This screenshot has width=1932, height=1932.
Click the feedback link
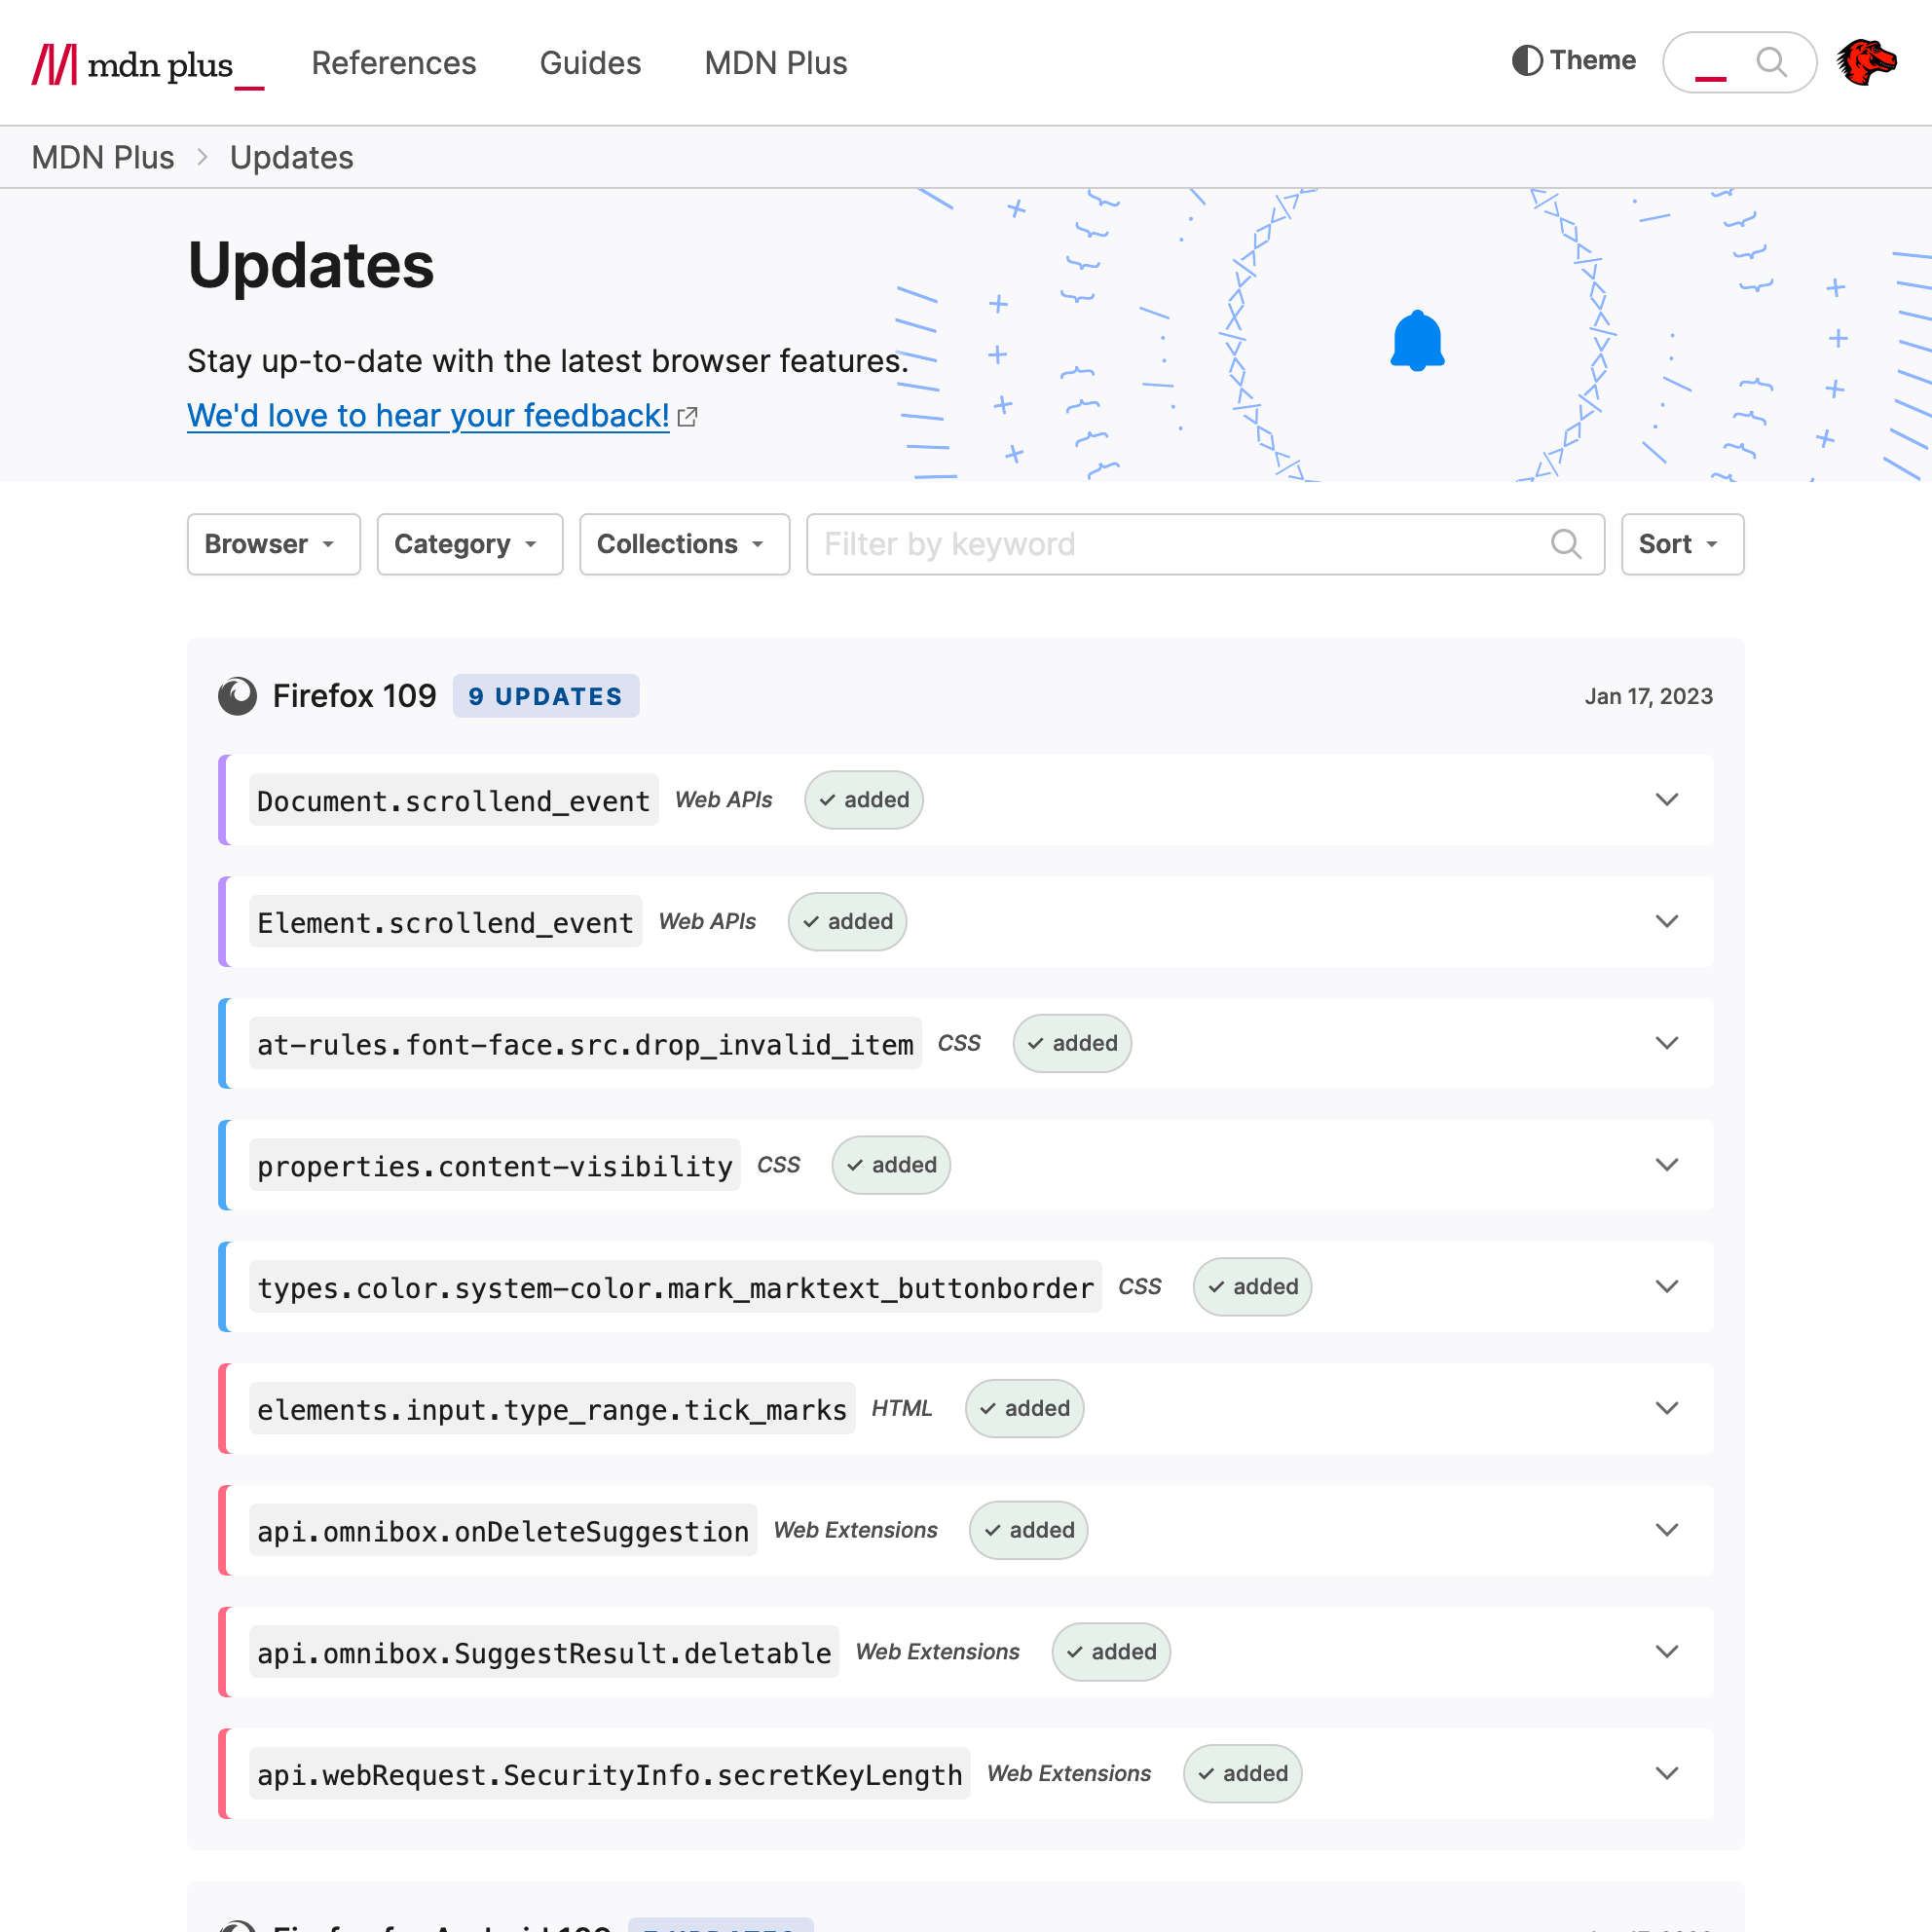click(428, 416)
